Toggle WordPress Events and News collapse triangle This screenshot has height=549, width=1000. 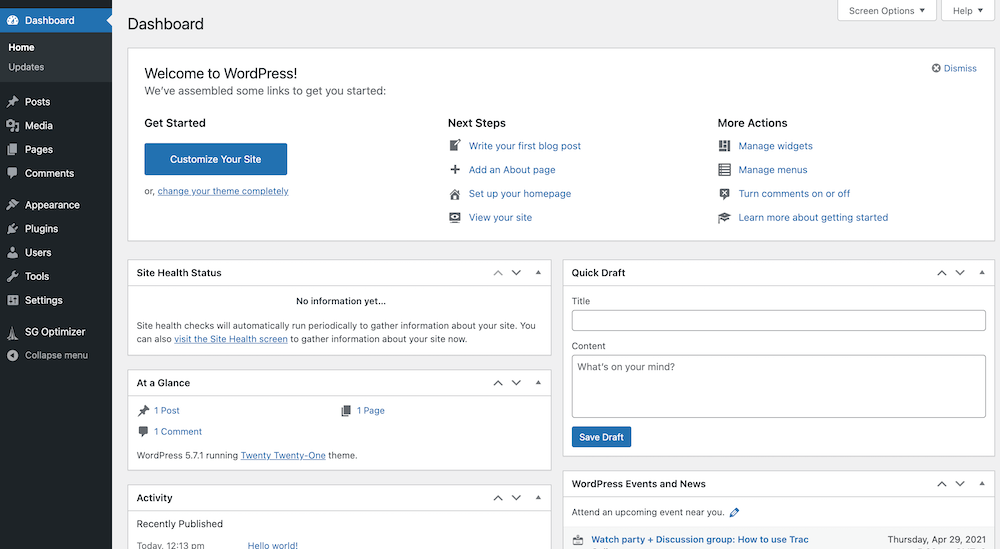[982, 483]
